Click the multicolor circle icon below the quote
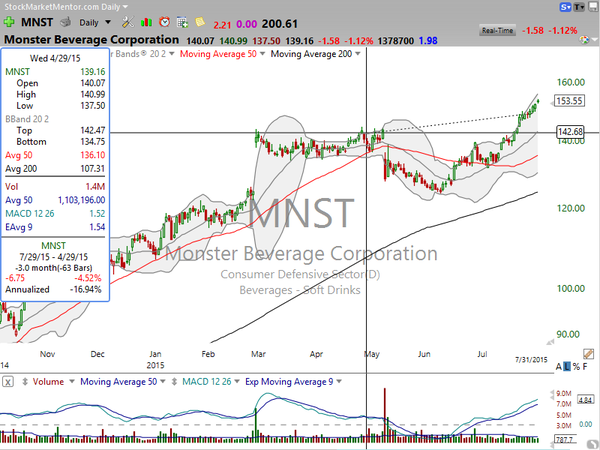This screenshot has width=600, height=450. [584, 40]
